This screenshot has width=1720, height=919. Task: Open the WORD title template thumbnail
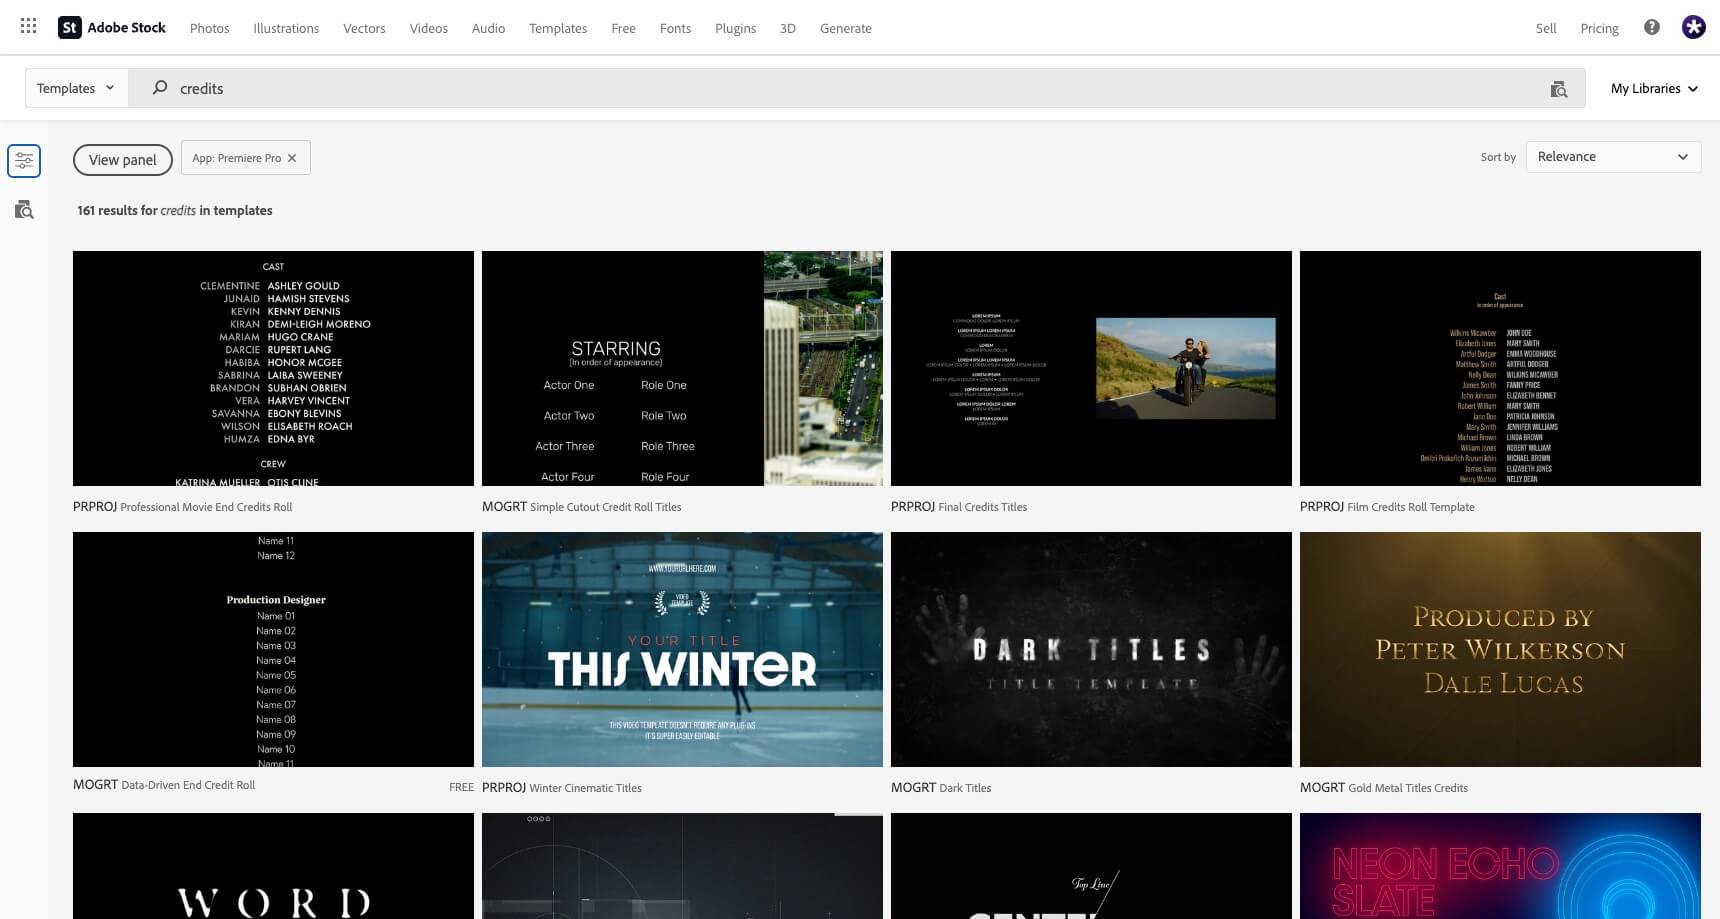click(x=273, y=866)
